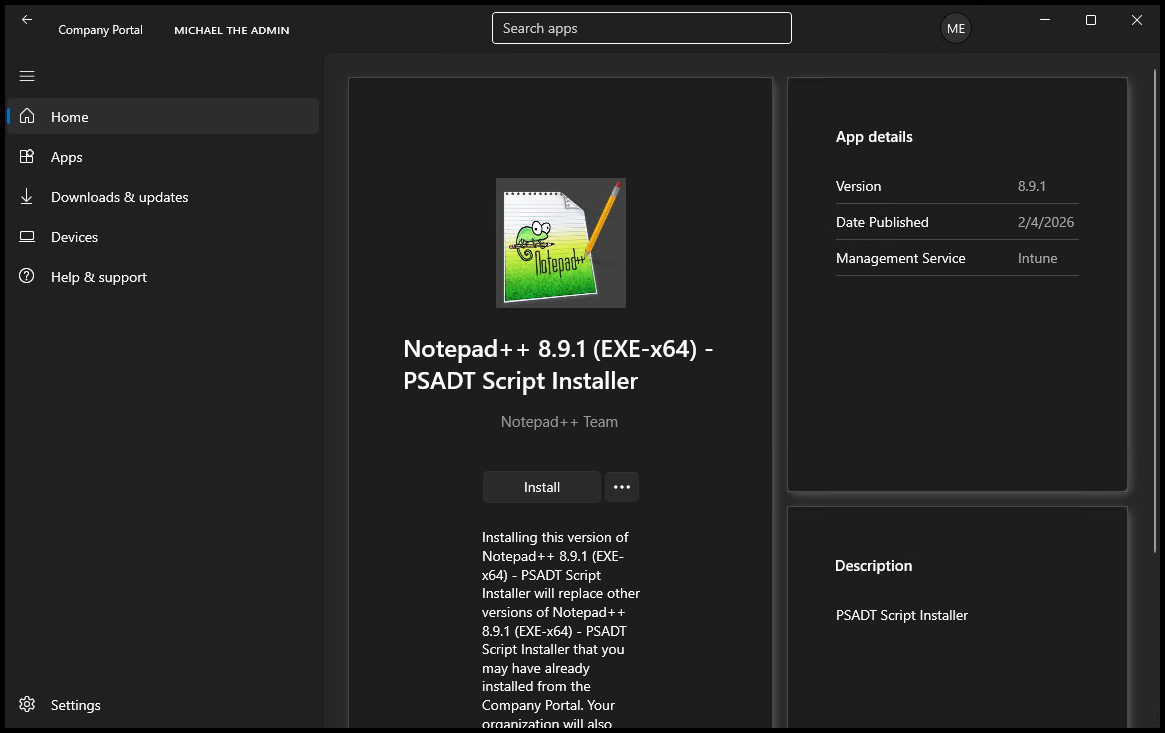Screen dimensions: 1165x733
Task: Select Apps from the navigation menu
Action: 66,157
